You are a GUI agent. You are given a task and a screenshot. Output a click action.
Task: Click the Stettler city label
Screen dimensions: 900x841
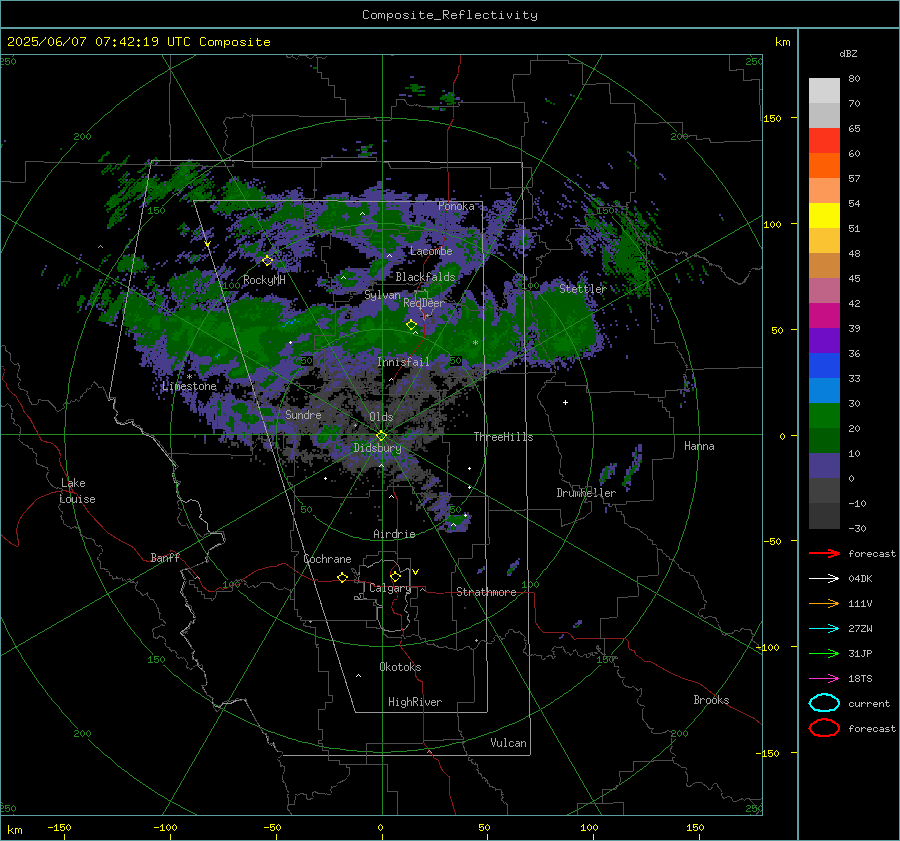(x=583, y=289)
